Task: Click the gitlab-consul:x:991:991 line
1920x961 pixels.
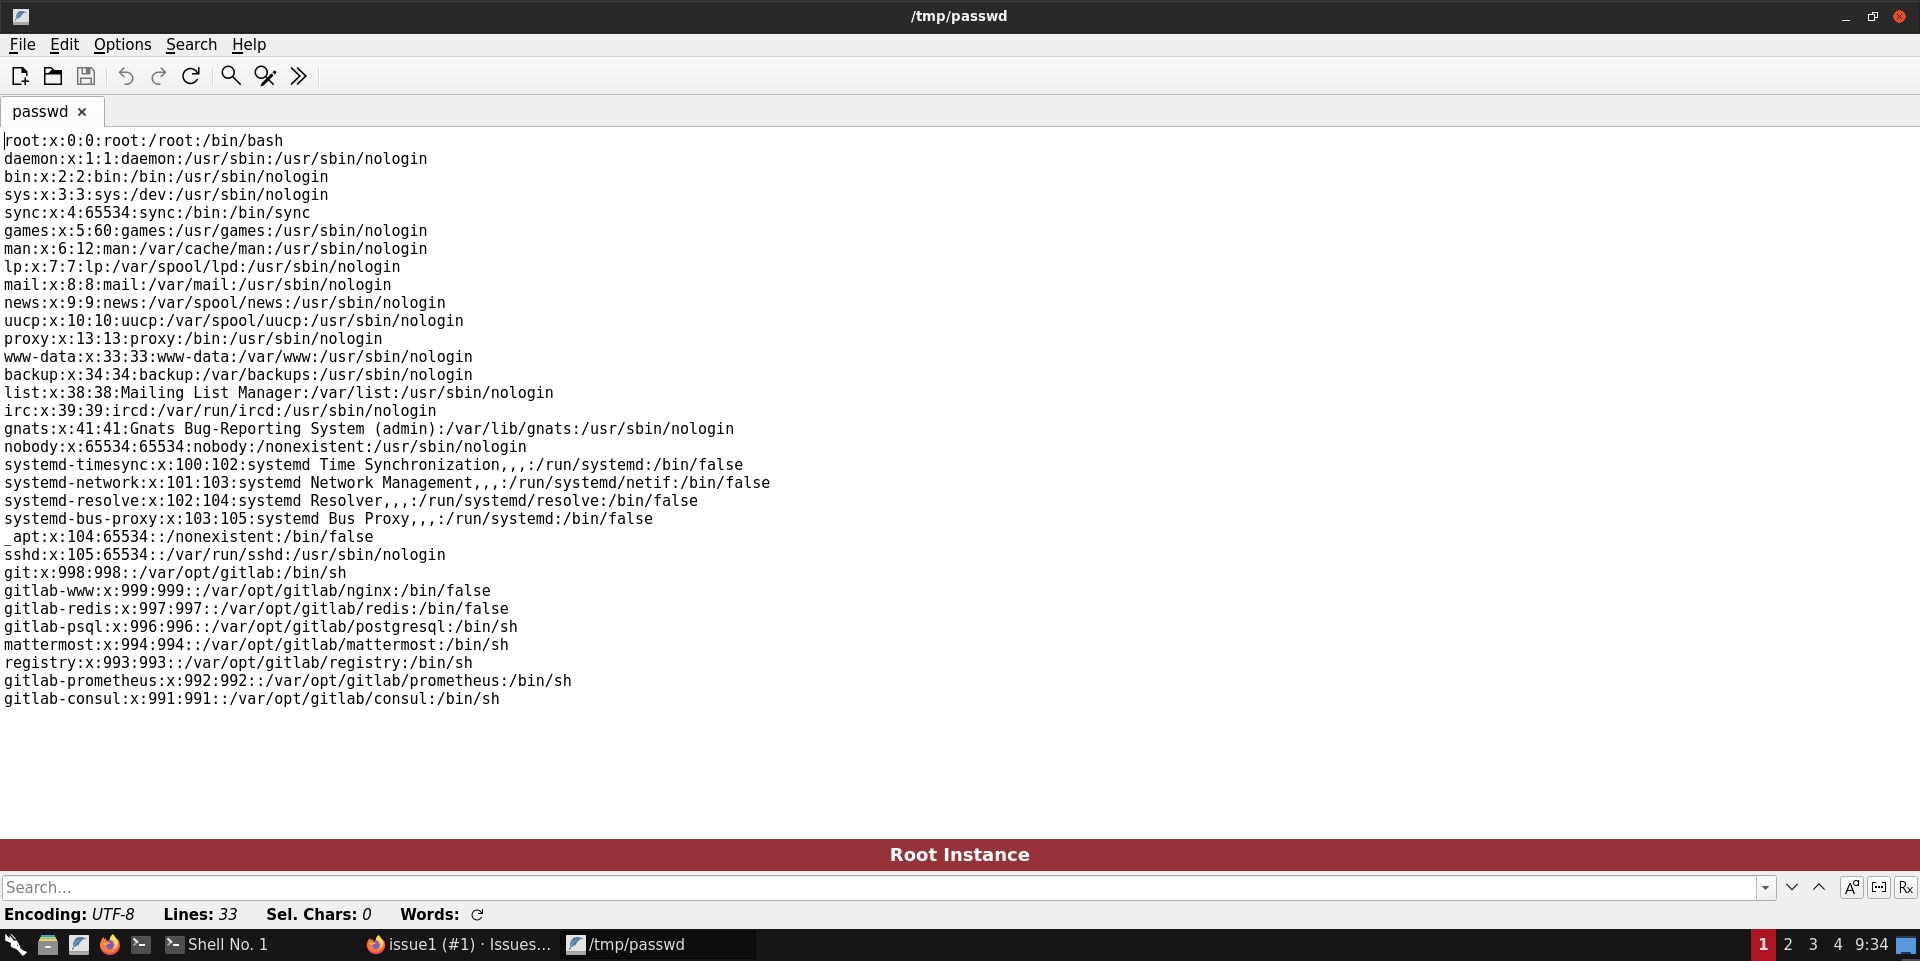Action: pos(252,699)
